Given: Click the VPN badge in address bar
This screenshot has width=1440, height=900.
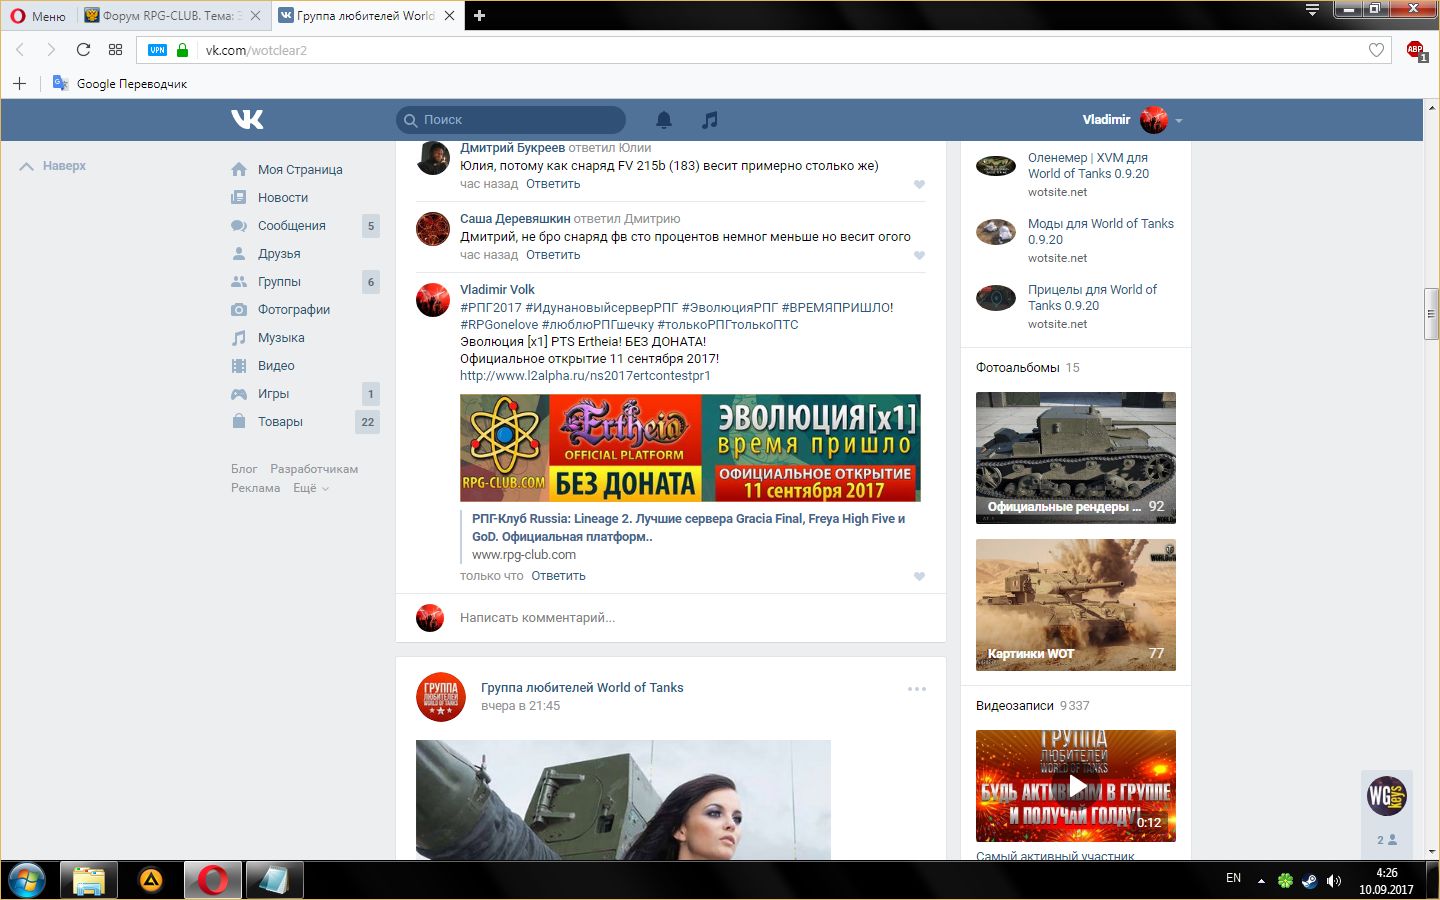Looking at the screenshot, I should [x=158, y=50].
